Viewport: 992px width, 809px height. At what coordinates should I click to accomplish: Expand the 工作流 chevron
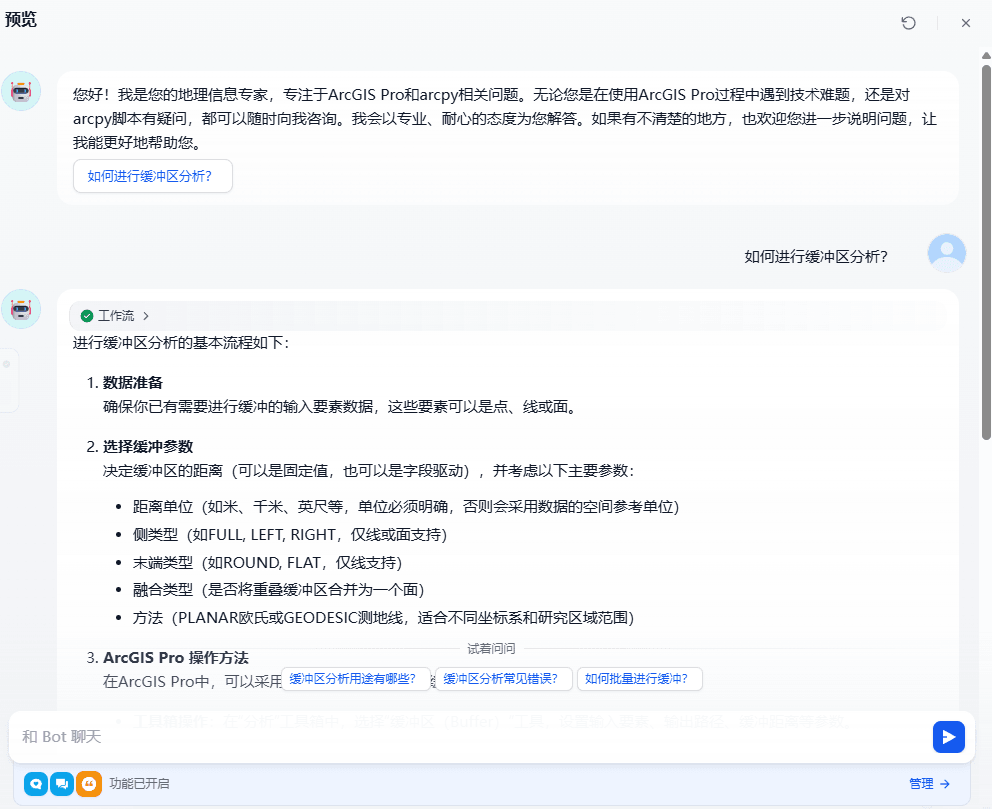point(146,316)
